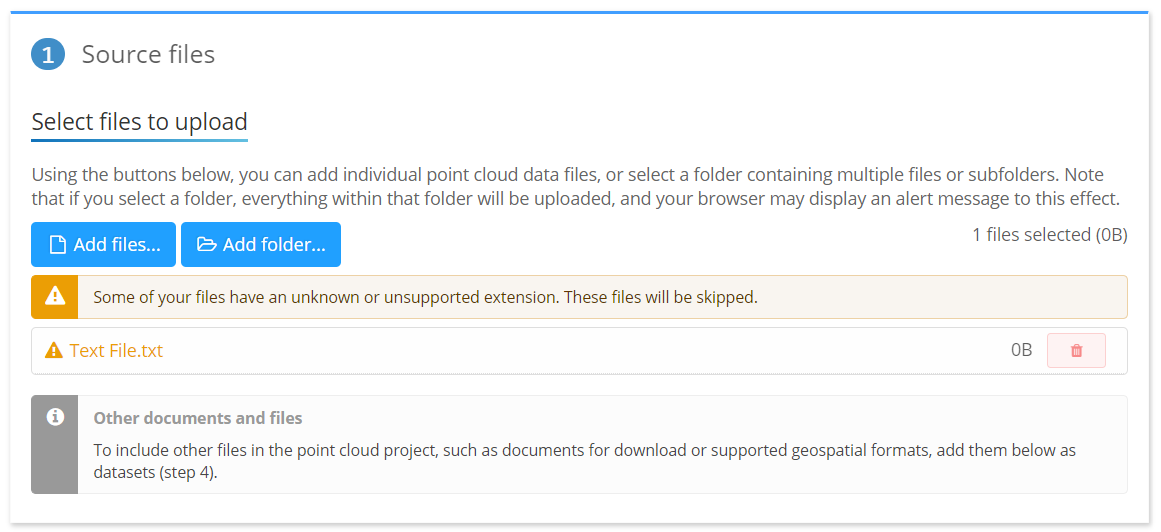1161x532 pixels.
Task: Click the Select files to upload title
Action: (x=139, y=122)
